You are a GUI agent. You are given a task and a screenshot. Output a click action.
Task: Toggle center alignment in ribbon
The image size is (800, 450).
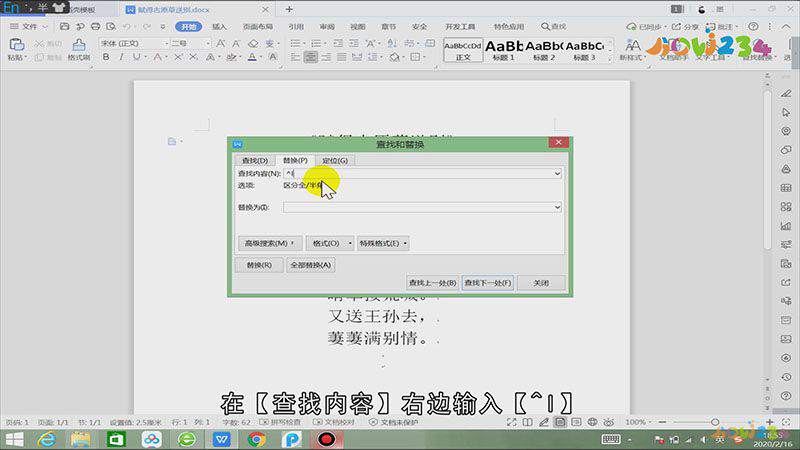point(310,57)
